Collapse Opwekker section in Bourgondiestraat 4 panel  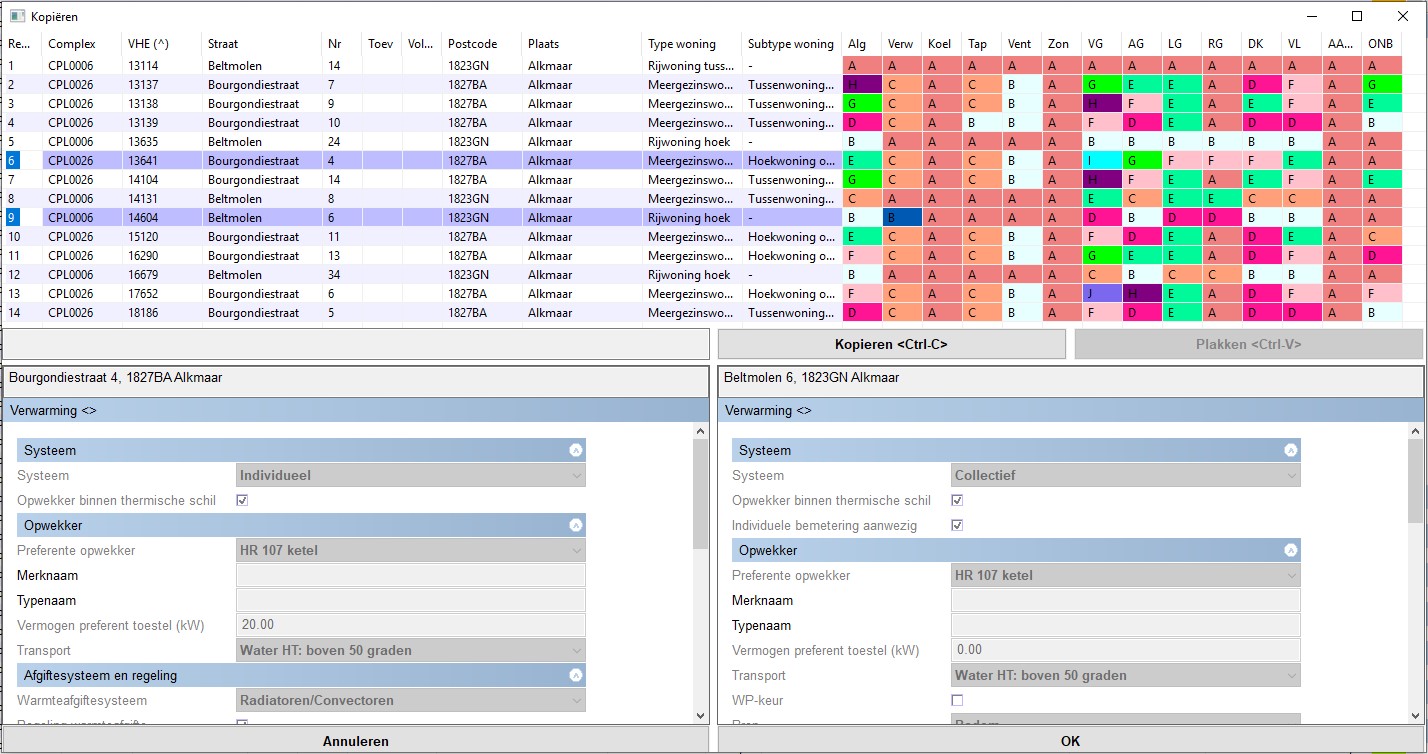click(576, 525)
